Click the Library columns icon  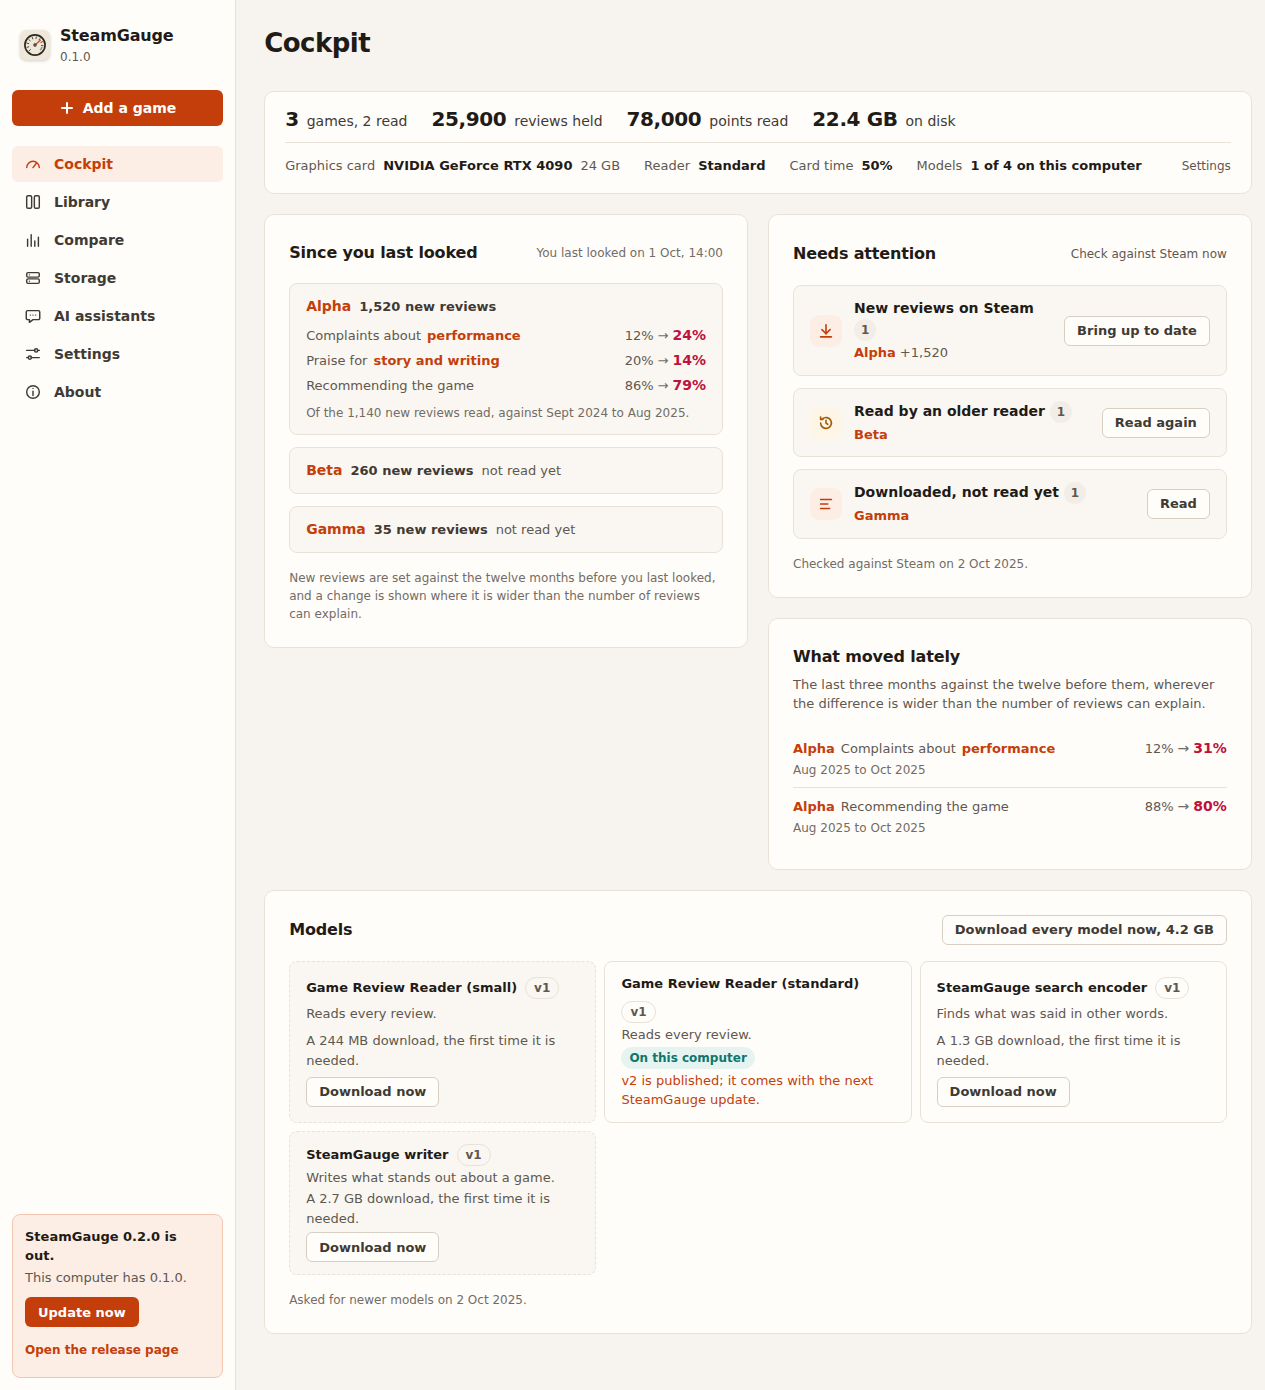[x=33, y=202]
